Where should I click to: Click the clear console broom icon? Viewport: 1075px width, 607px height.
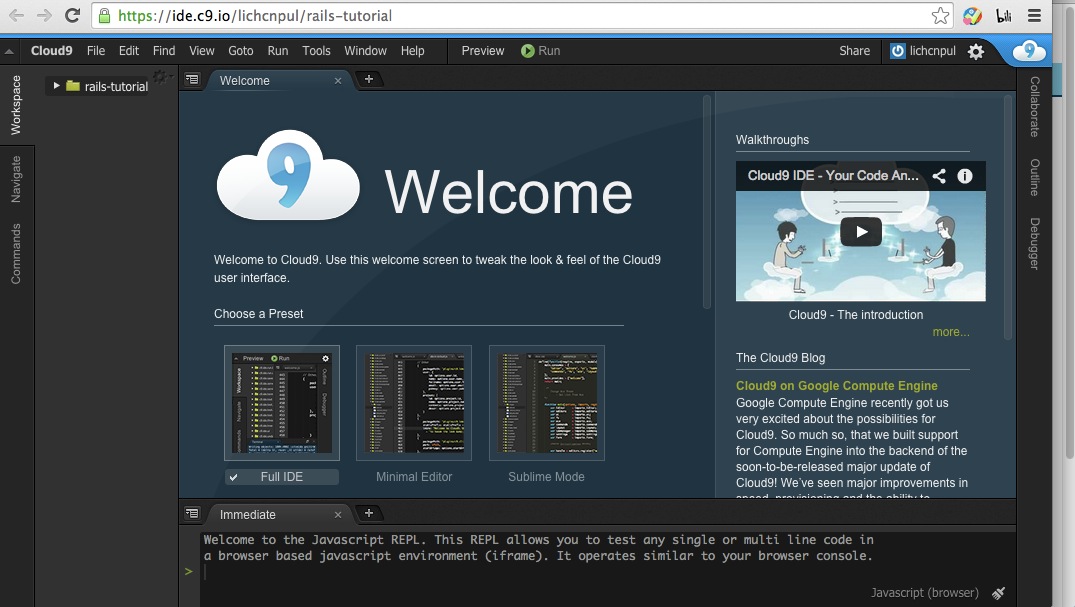pos(998,593)
